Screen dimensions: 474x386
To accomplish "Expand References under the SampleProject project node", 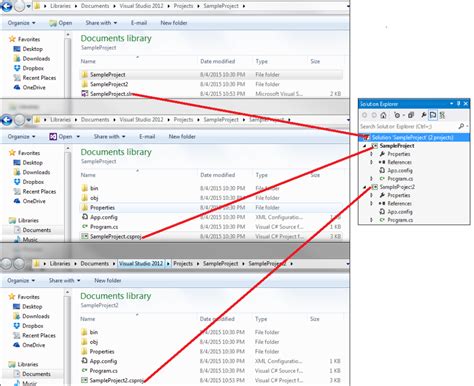I will coord(371,162).
